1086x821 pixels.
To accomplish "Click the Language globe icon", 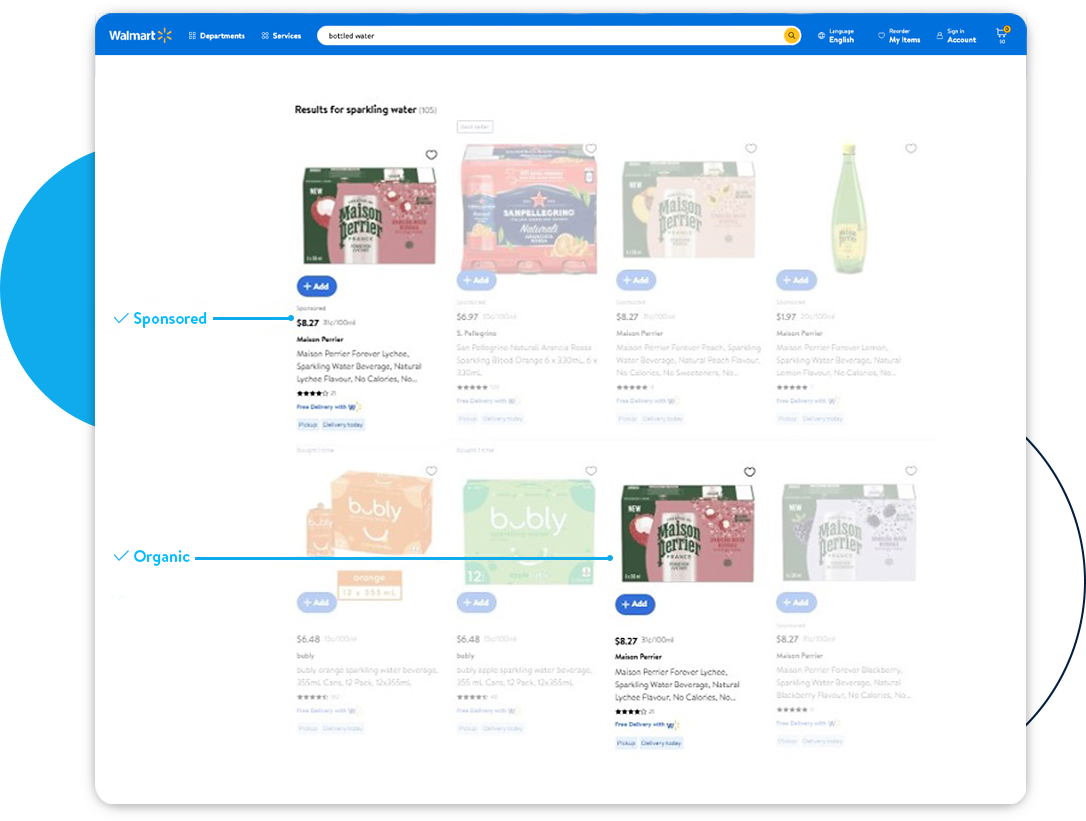I will tap(821, 33).
